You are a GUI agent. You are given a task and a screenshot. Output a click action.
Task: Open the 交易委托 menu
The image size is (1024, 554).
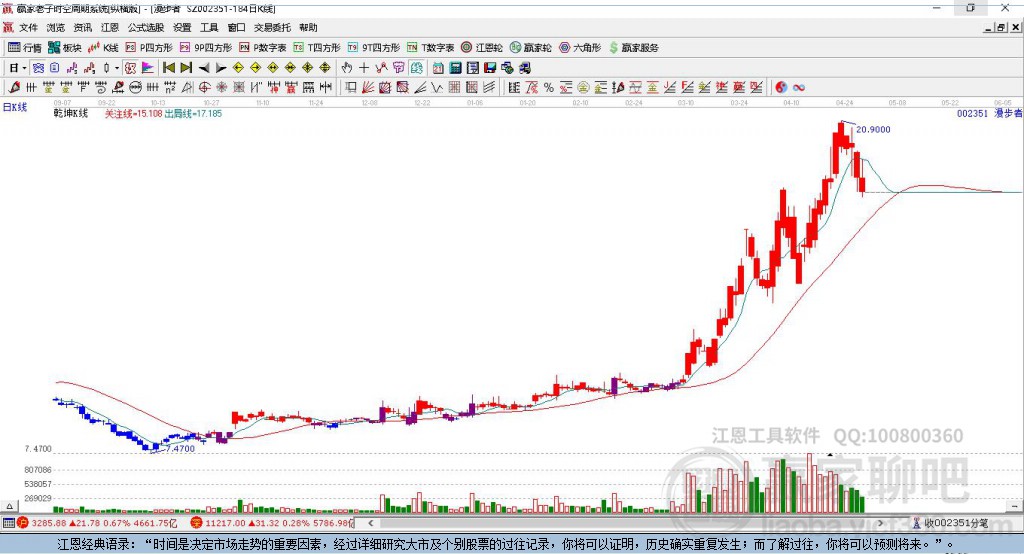point(272,27)
